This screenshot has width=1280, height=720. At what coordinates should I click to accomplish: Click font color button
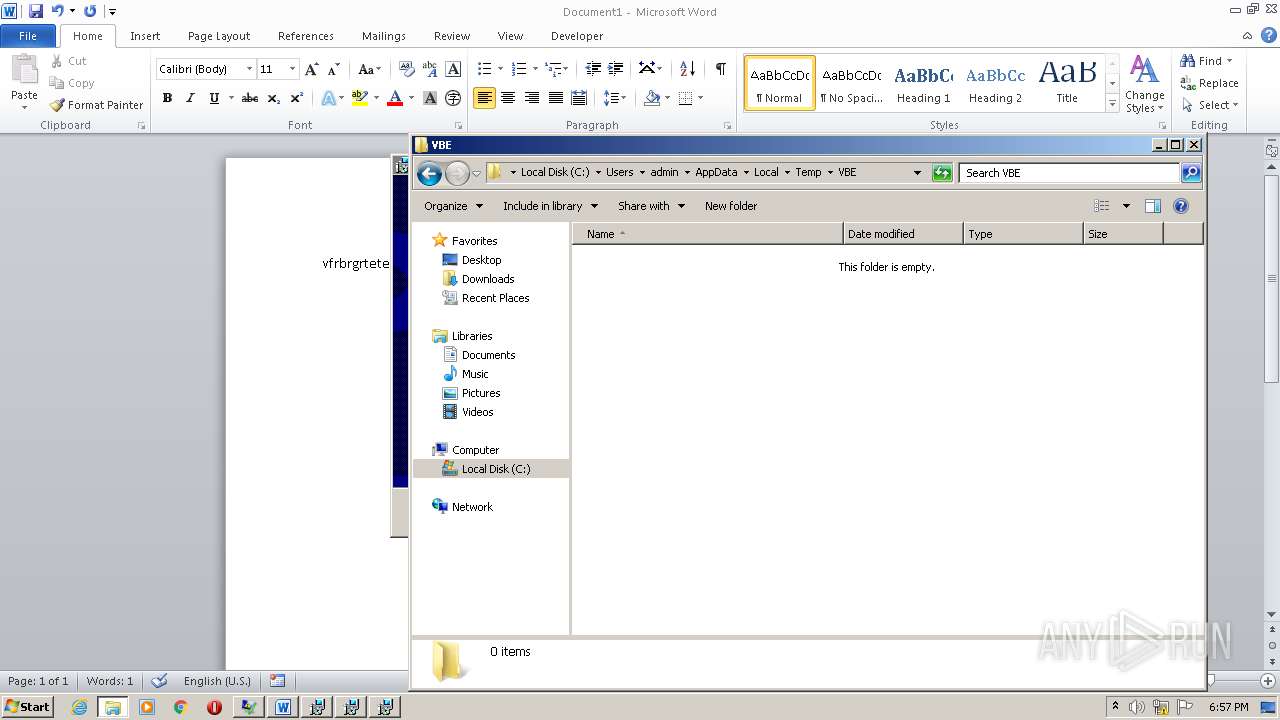395,98
